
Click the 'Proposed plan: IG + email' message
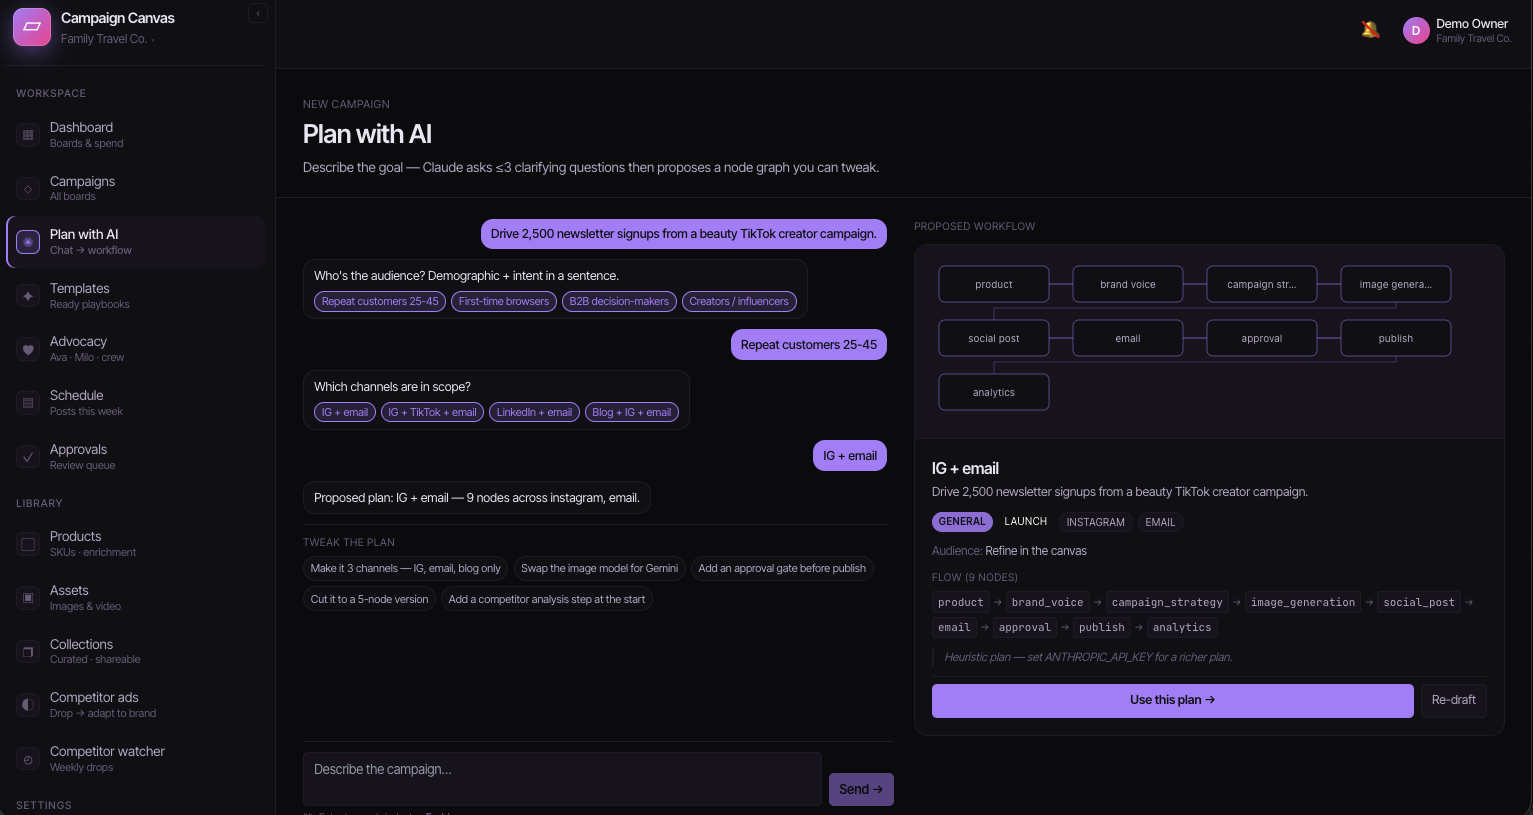pos(477,497)
